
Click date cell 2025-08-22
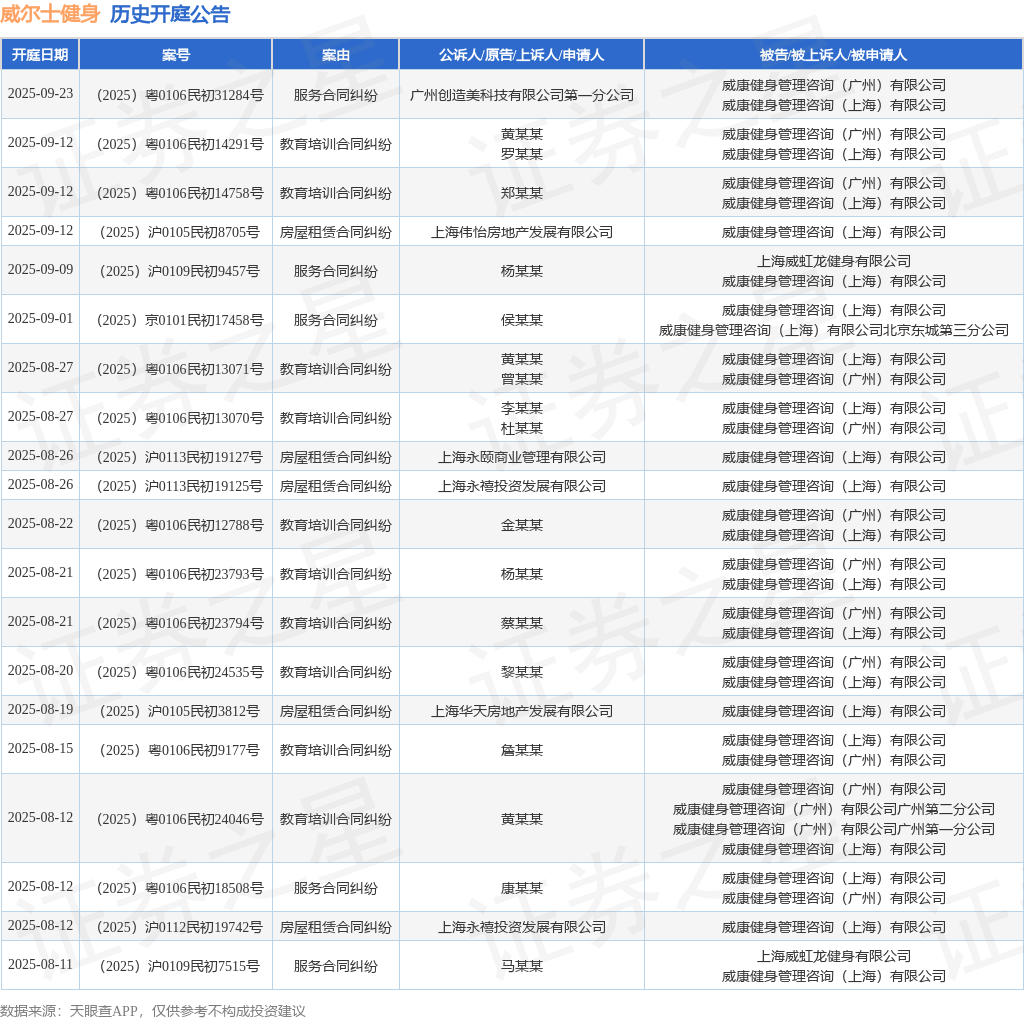tap(40, 523)
